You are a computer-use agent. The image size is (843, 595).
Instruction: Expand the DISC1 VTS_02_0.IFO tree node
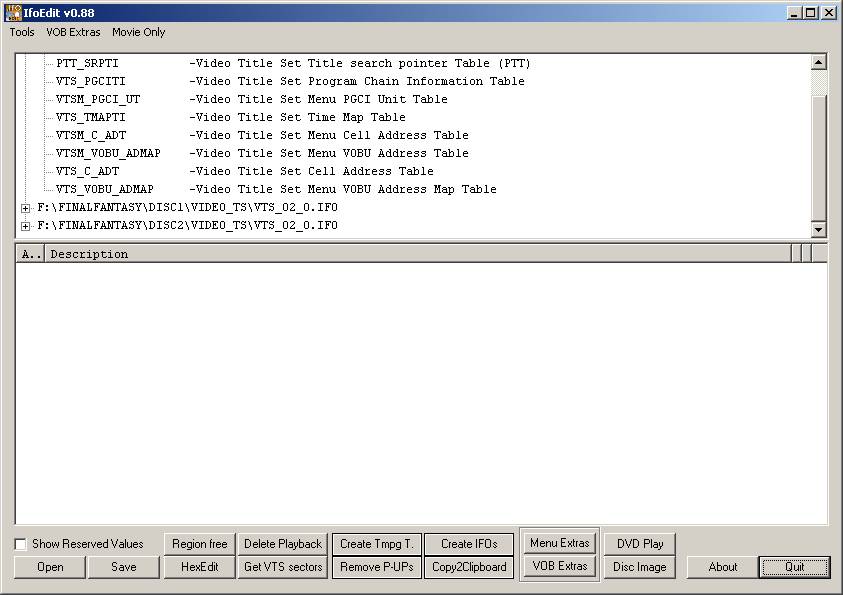25,208
